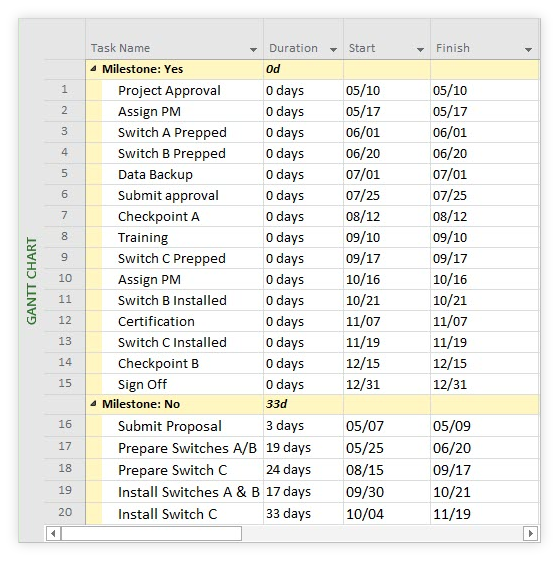Select the Switch C Installed task
The height and width of the screenshot is (561, 559).
(x=172, y=343)
